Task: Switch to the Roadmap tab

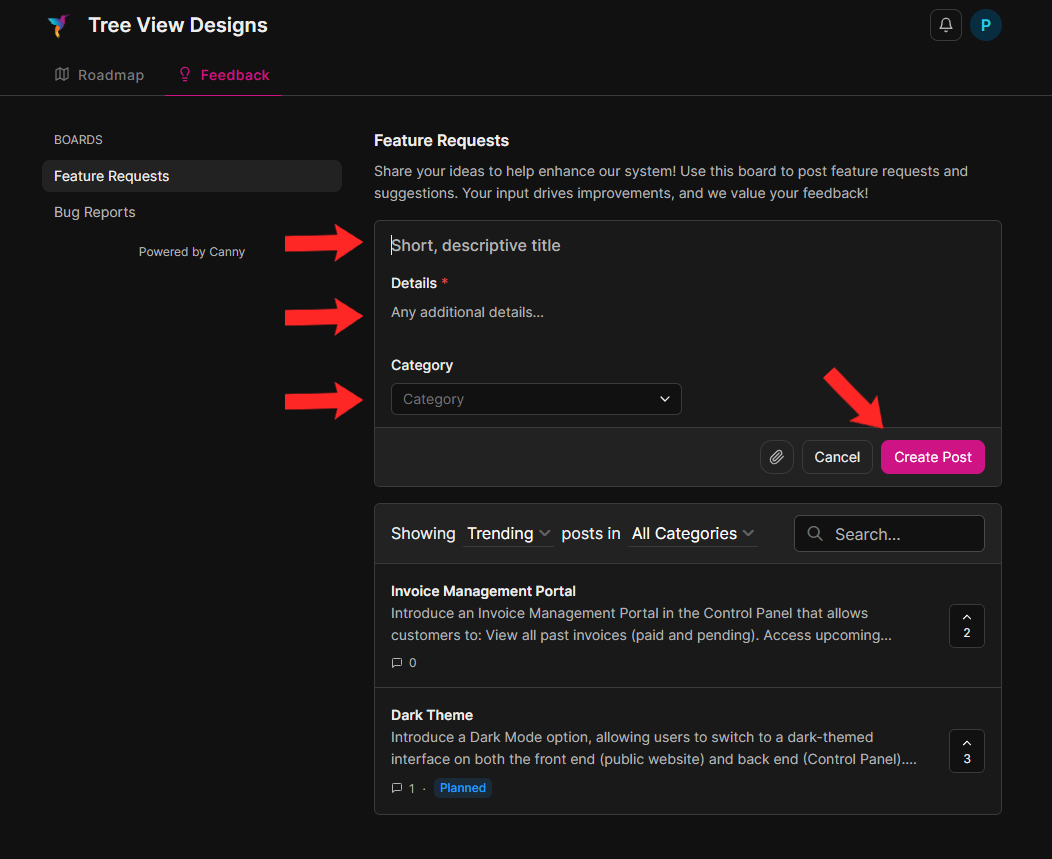Action: click(99, 74)
